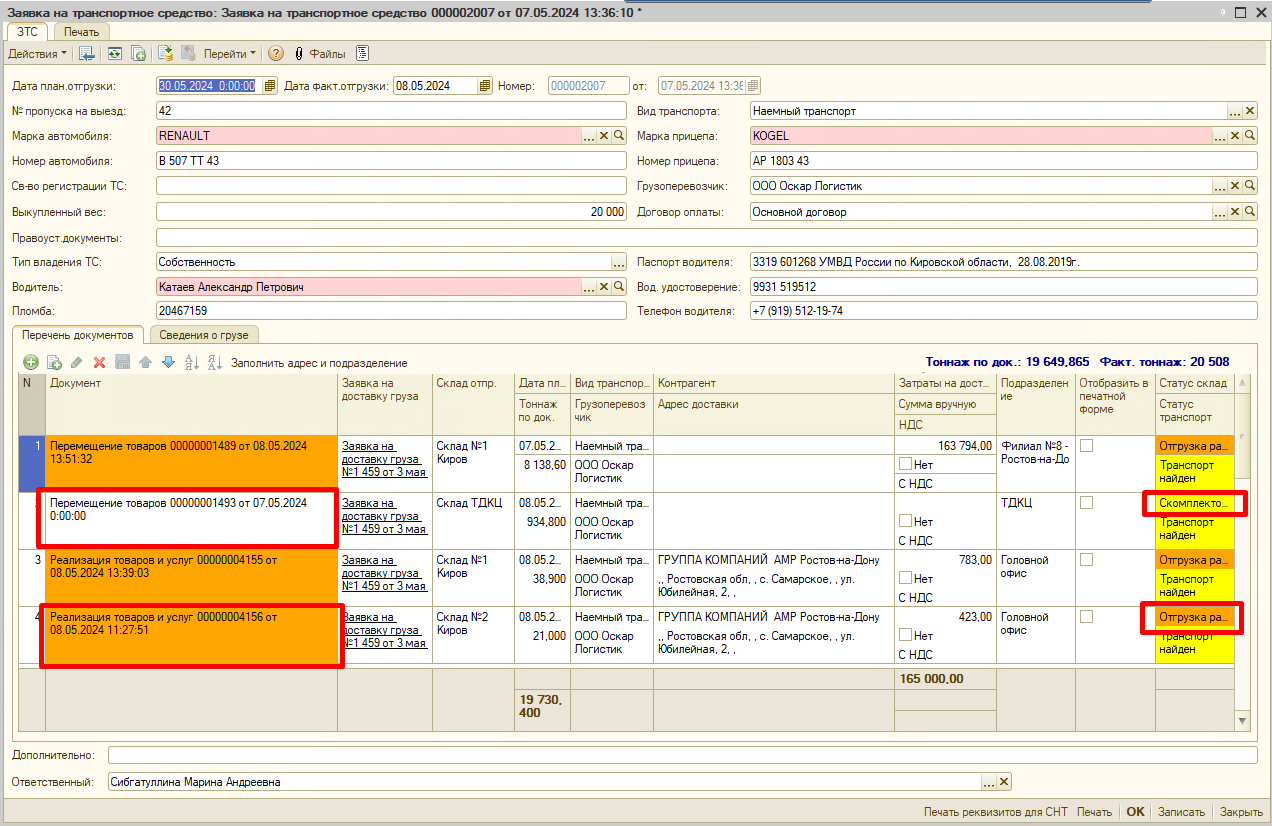Click the Записать button

coord(1181,812)
